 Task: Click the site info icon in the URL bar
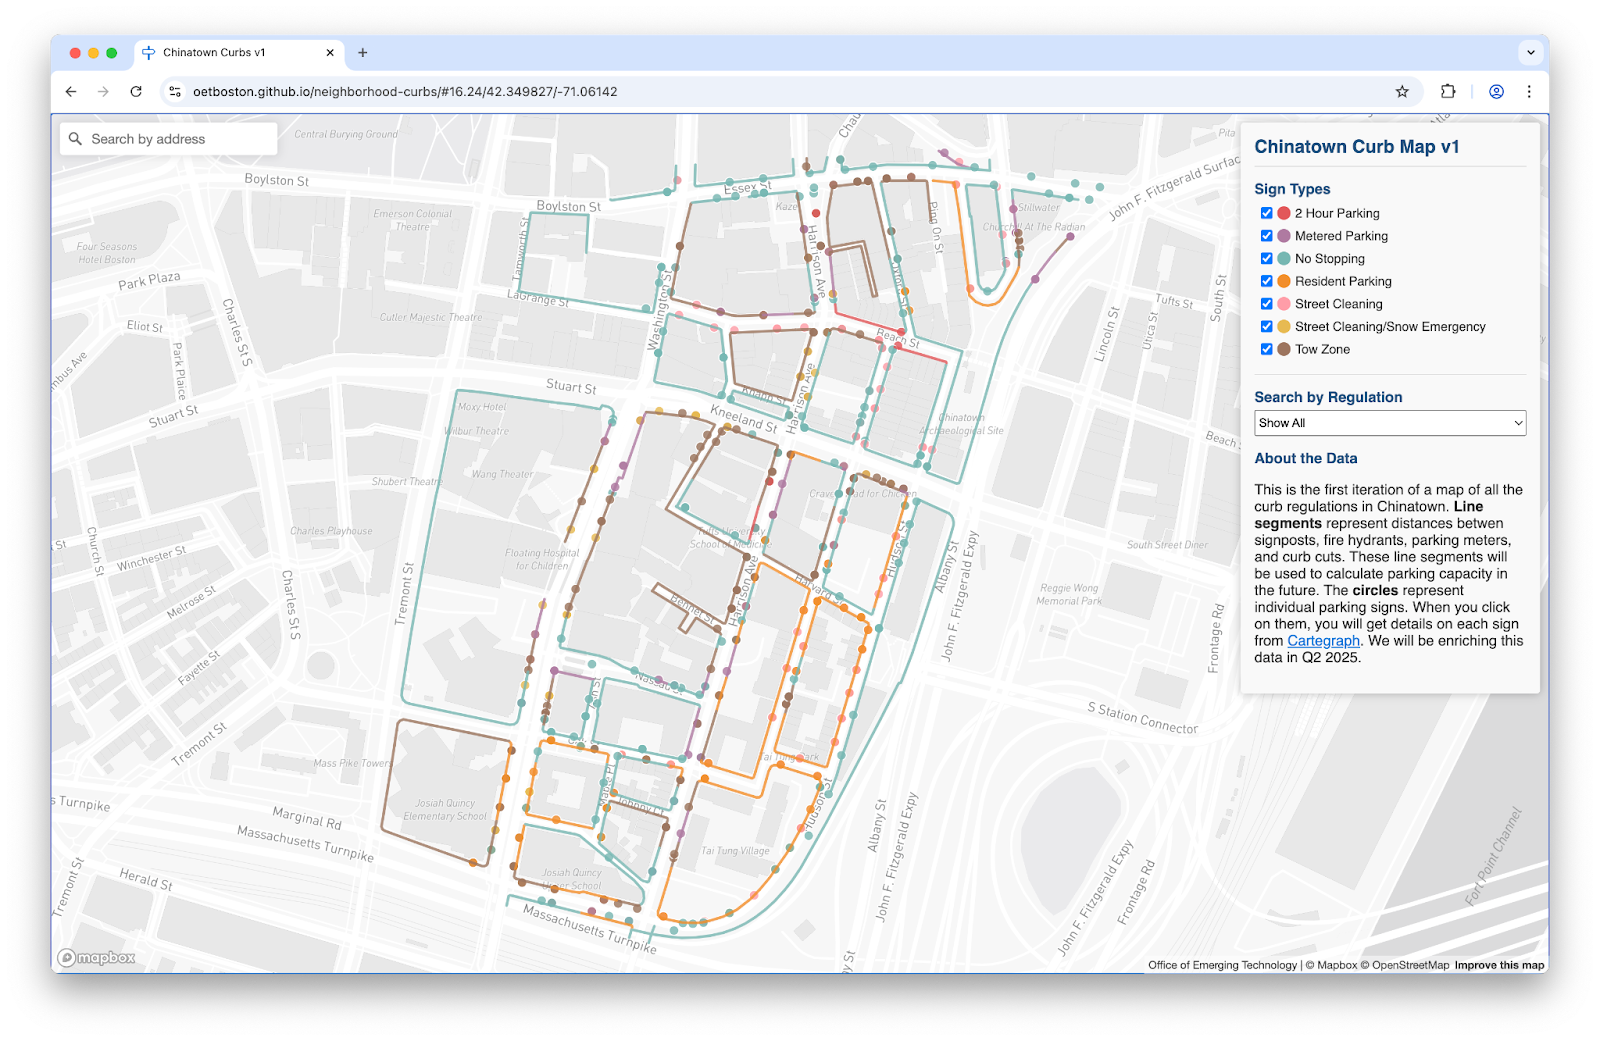click(x=174, y=91)
